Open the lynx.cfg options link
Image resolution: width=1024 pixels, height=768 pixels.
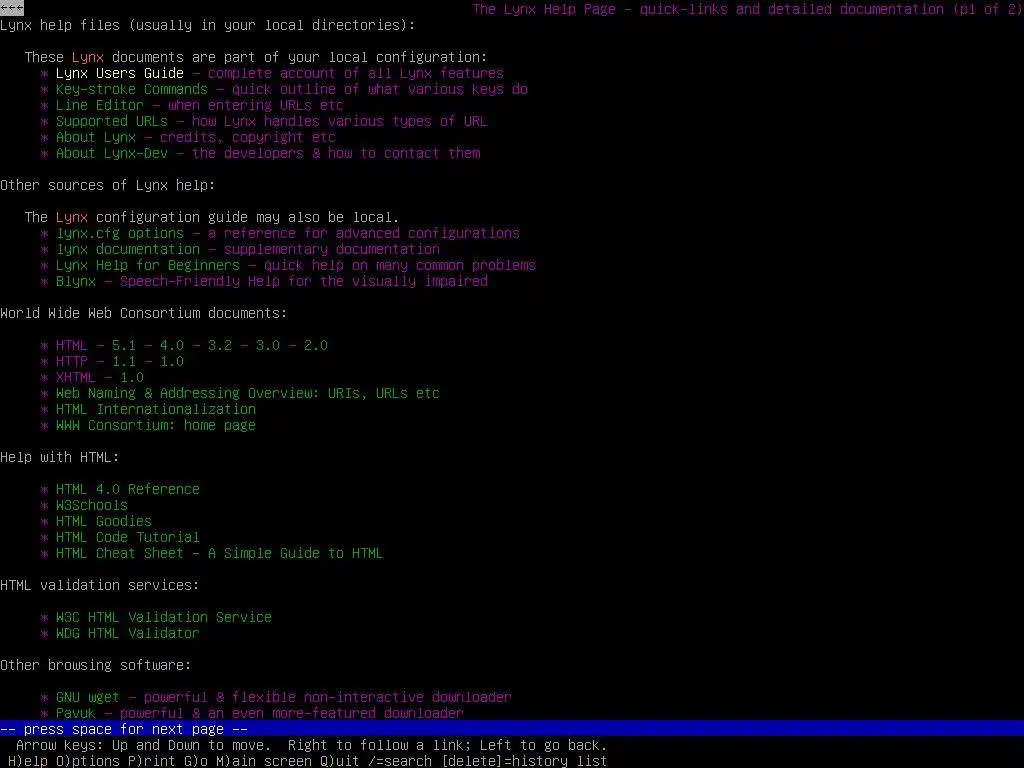click(120, 233)
